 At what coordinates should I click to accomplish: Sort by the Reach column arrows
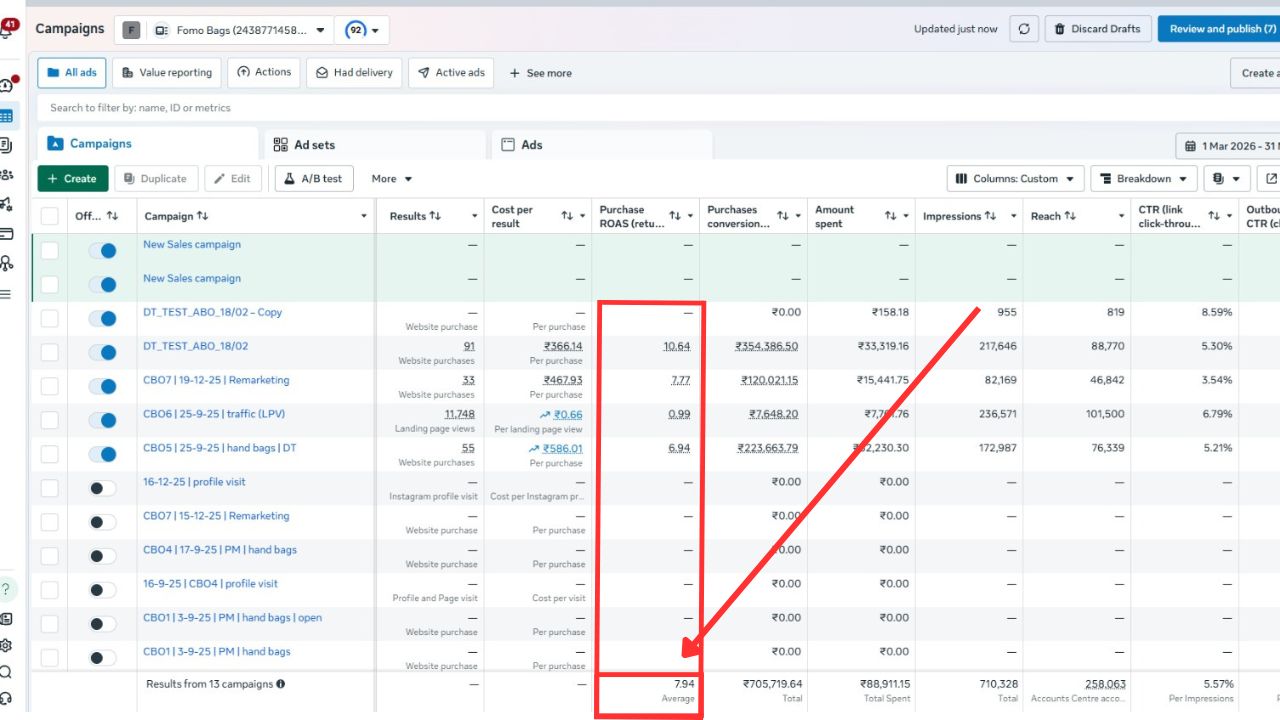pyautogui.click(x=1070, y=216)
